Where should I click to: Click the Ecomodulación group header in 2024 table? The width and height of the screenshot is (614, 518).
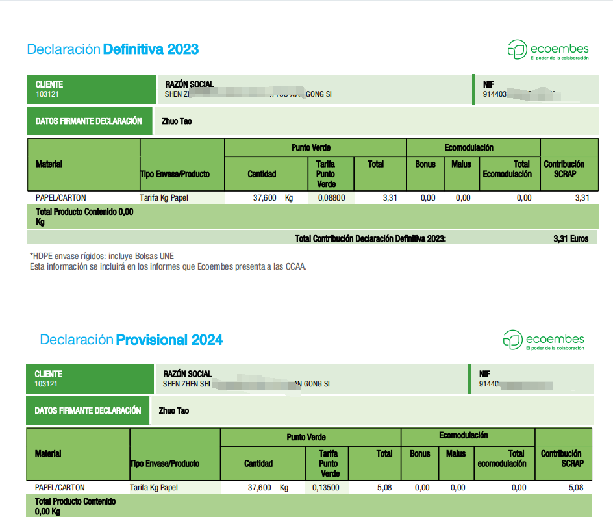point(464,435)
